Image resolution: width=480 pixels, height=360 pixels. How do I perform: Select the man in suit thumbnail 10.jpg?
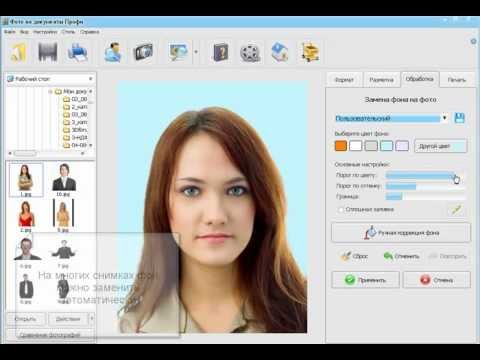pos(64,179)
